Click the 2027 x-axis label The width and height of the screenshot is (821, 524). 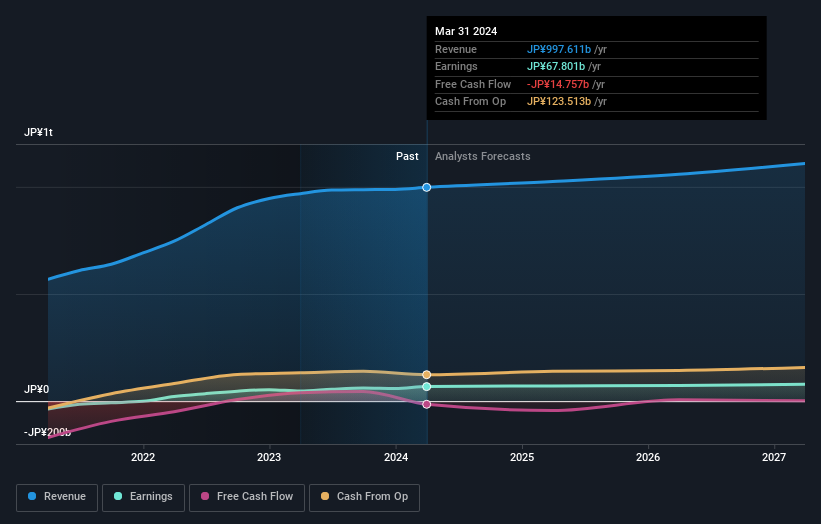[x=774, y=458]
